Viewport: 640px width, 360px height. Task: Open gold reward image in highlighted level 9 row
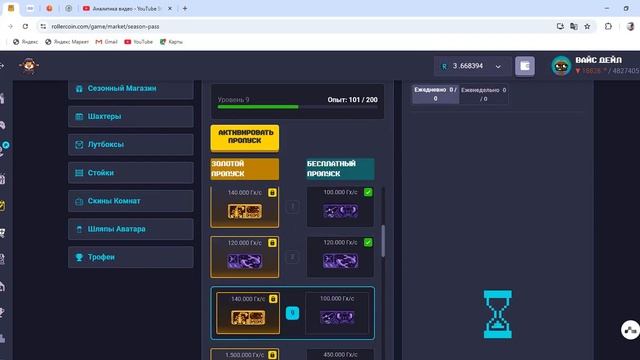[x=248, y=318]
